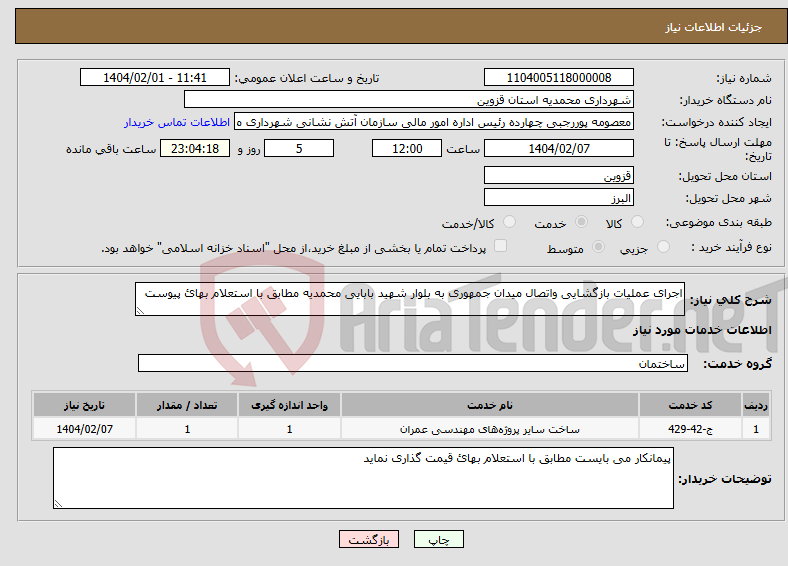Click the buyer organization name field

[x=409, y=100]
